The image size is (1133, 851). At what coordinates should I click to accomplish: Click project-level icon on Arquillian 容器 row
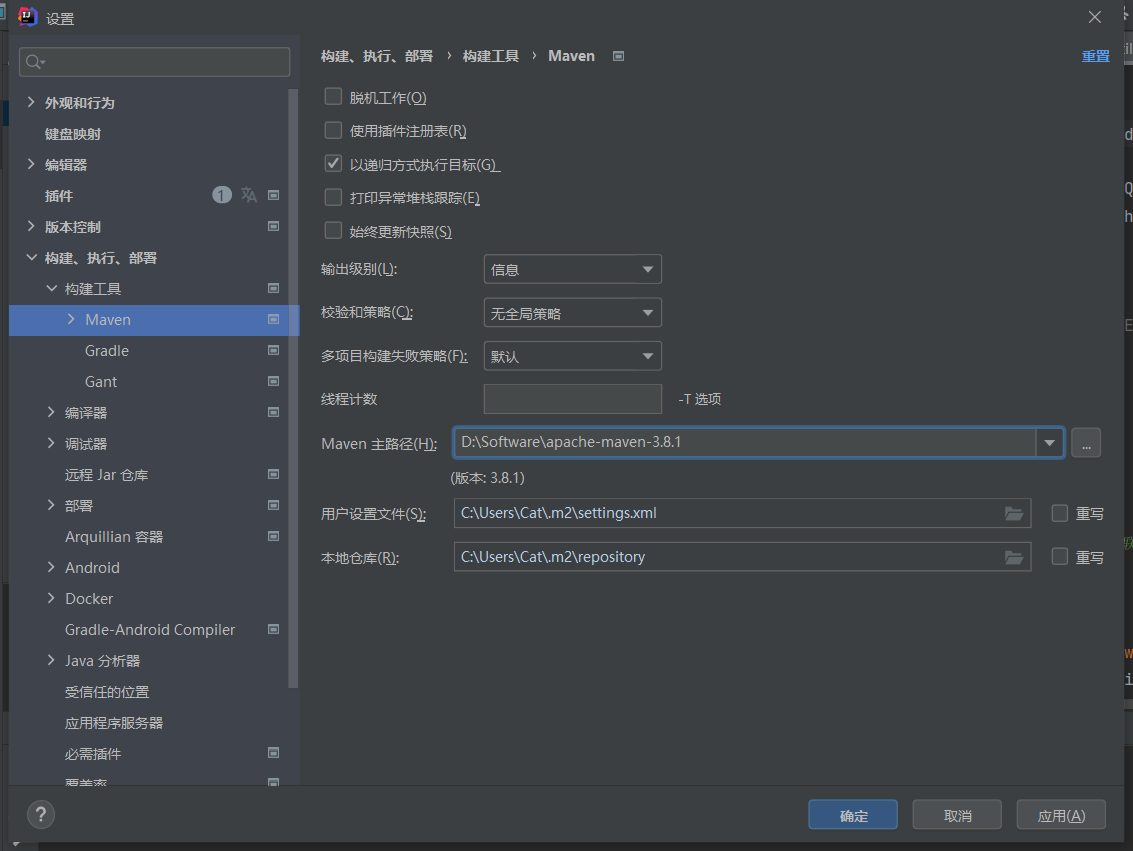pyautogui.click(x=273, y=537)
